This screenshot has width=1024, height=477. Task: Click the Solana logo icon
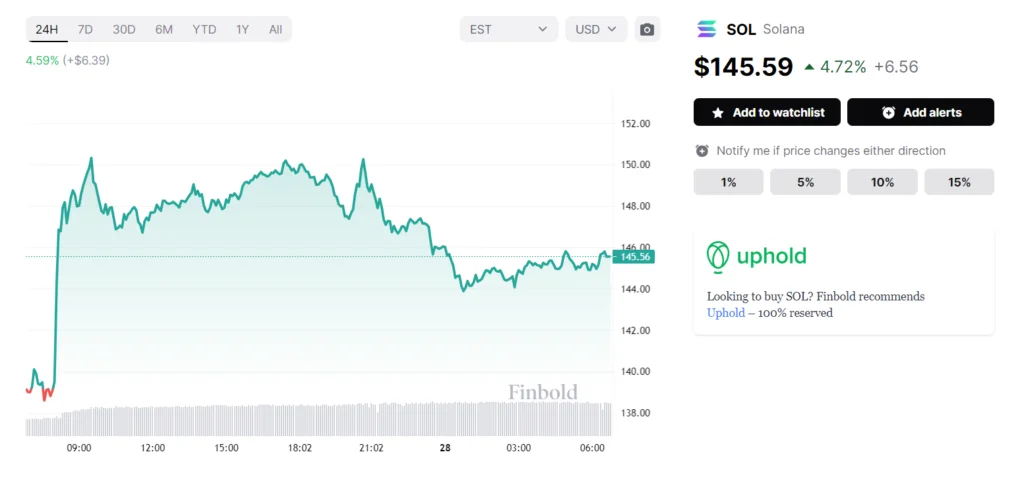706,29
